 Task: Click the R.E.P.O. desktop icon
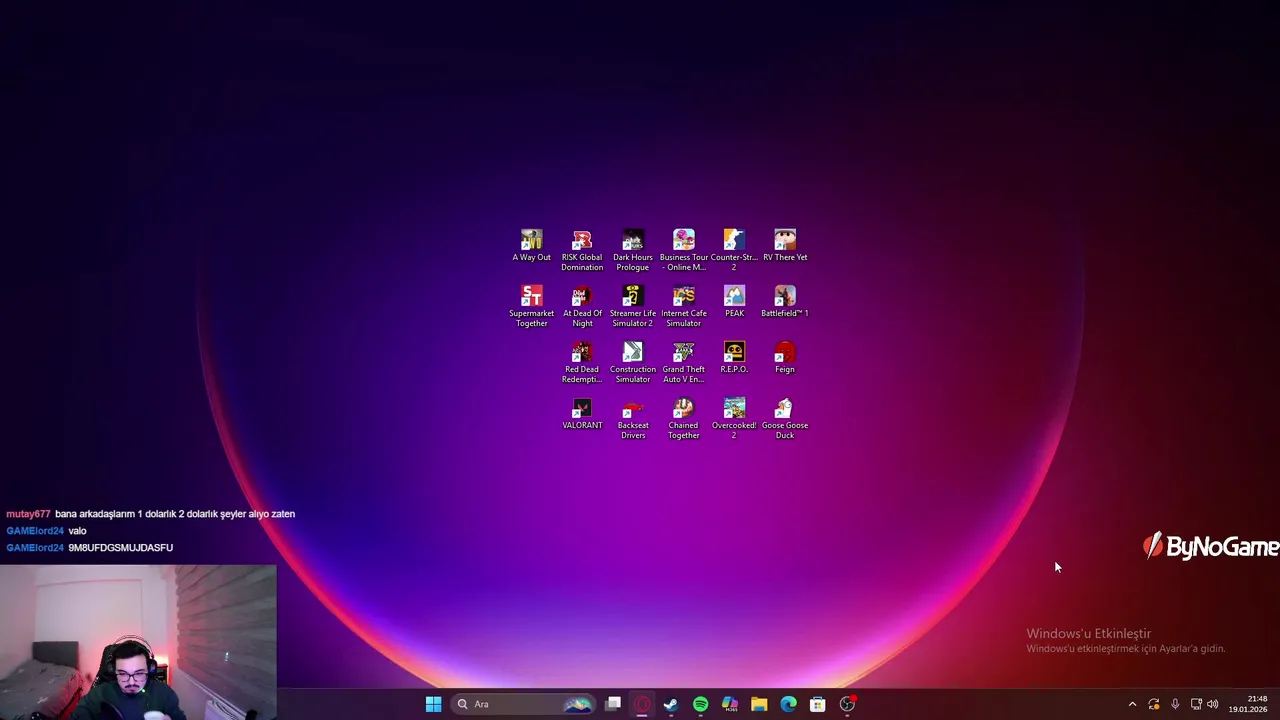click(x=734, y=358)
